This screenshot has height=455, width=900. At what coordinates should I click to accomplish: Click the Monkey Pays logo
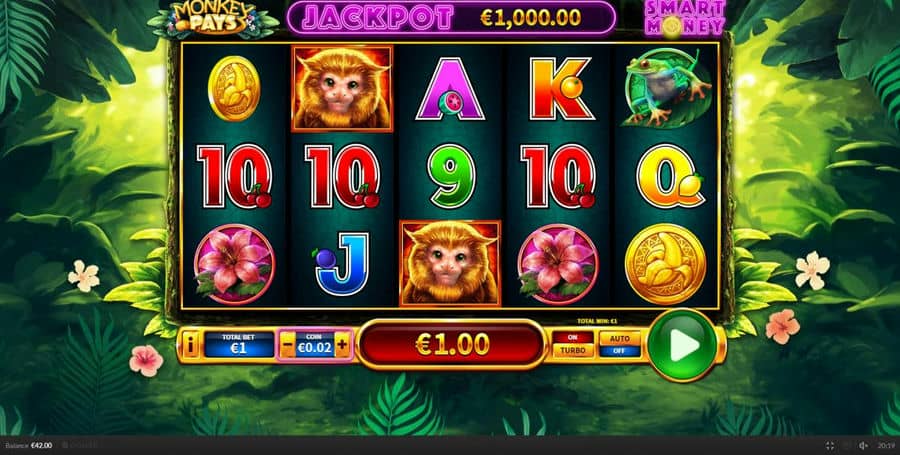(x=213, y=18)
